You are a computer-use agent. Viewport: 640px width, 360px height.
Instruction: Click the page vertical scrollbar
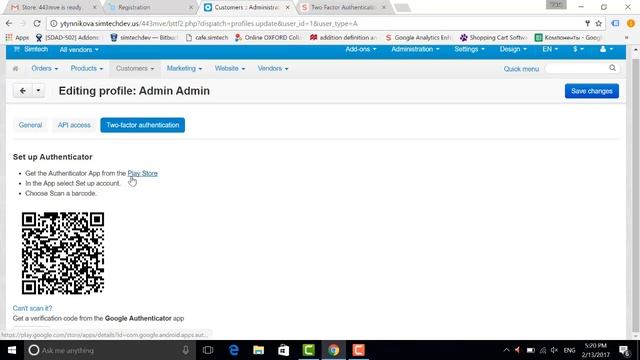(635, 192)
